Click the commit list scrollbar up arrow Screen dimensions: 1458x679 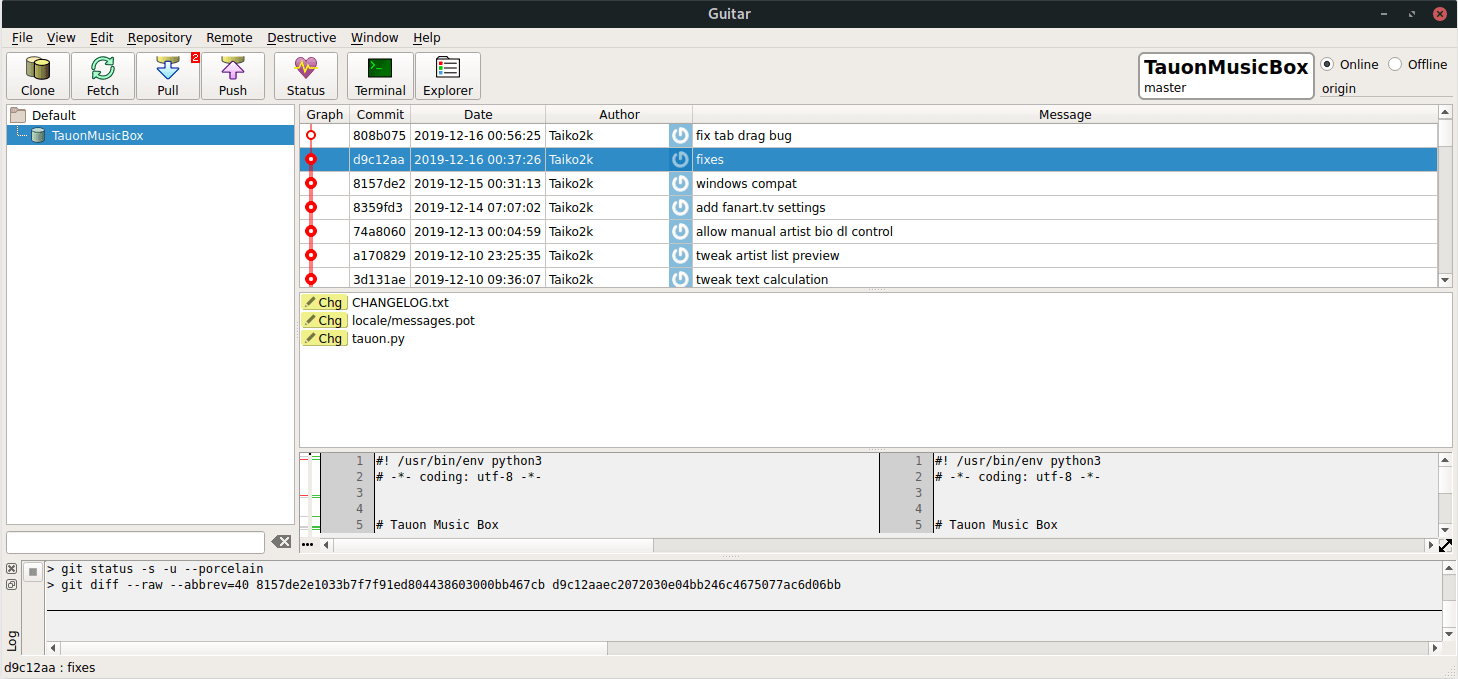[1445, 113]
